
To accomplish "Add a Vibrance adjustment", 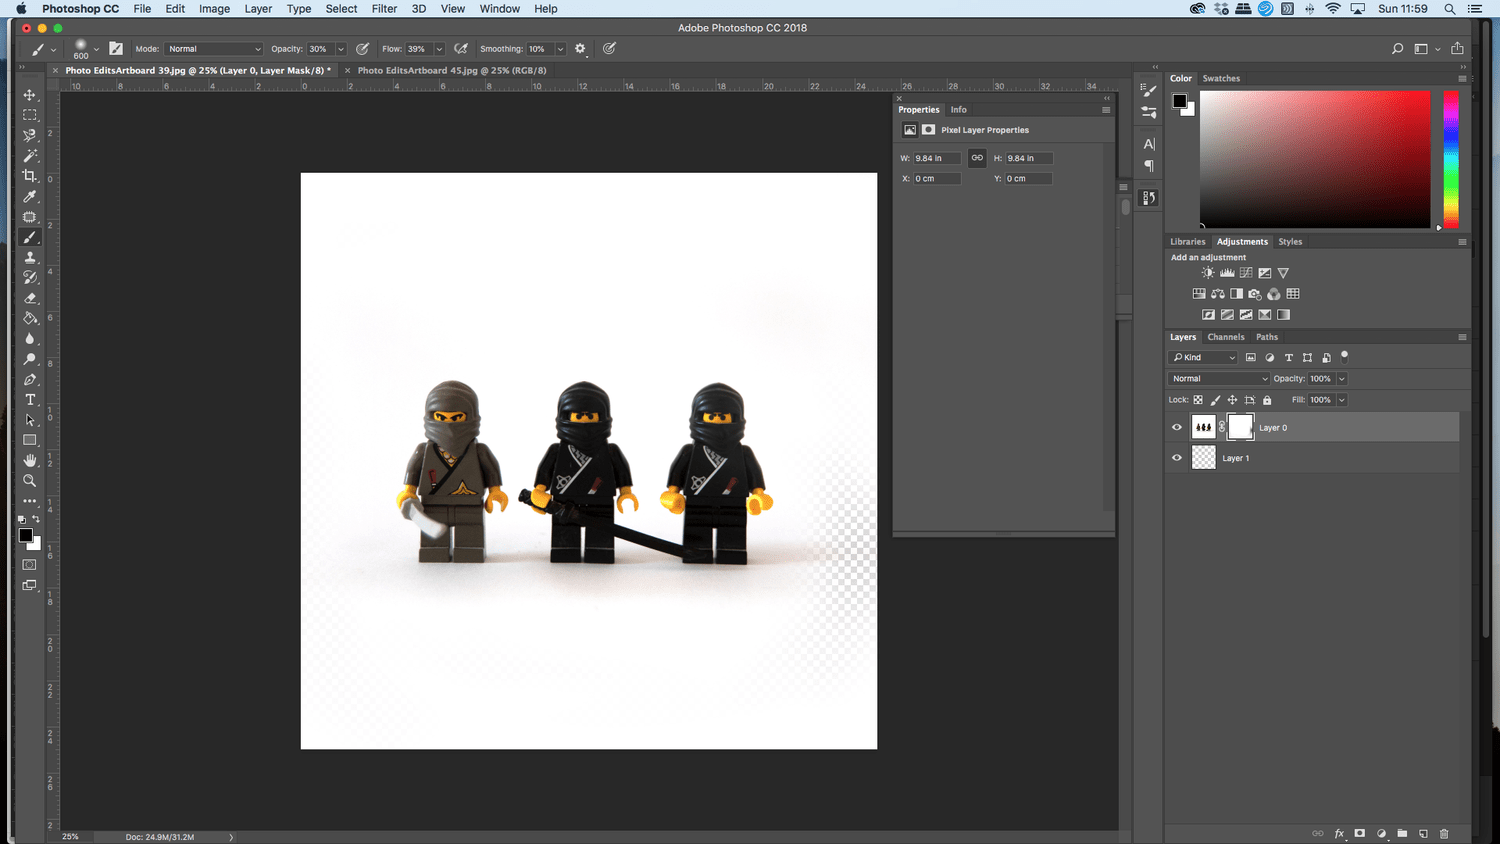I will pos(1283,273).
